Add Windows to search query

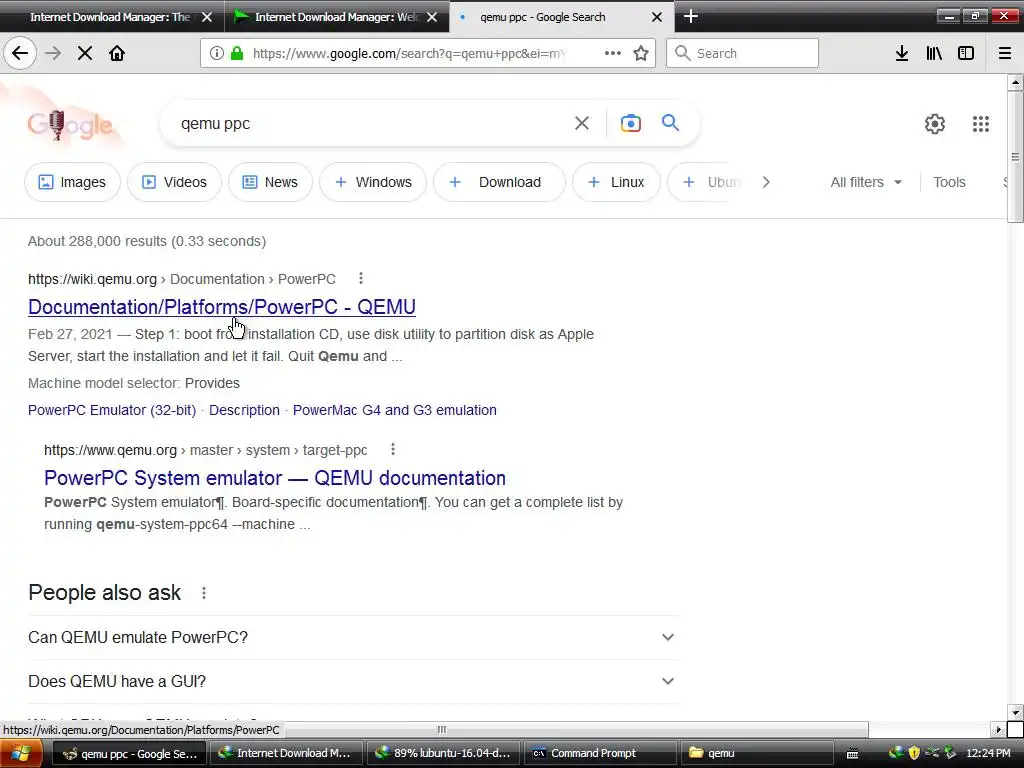click(x=373, y=182)
